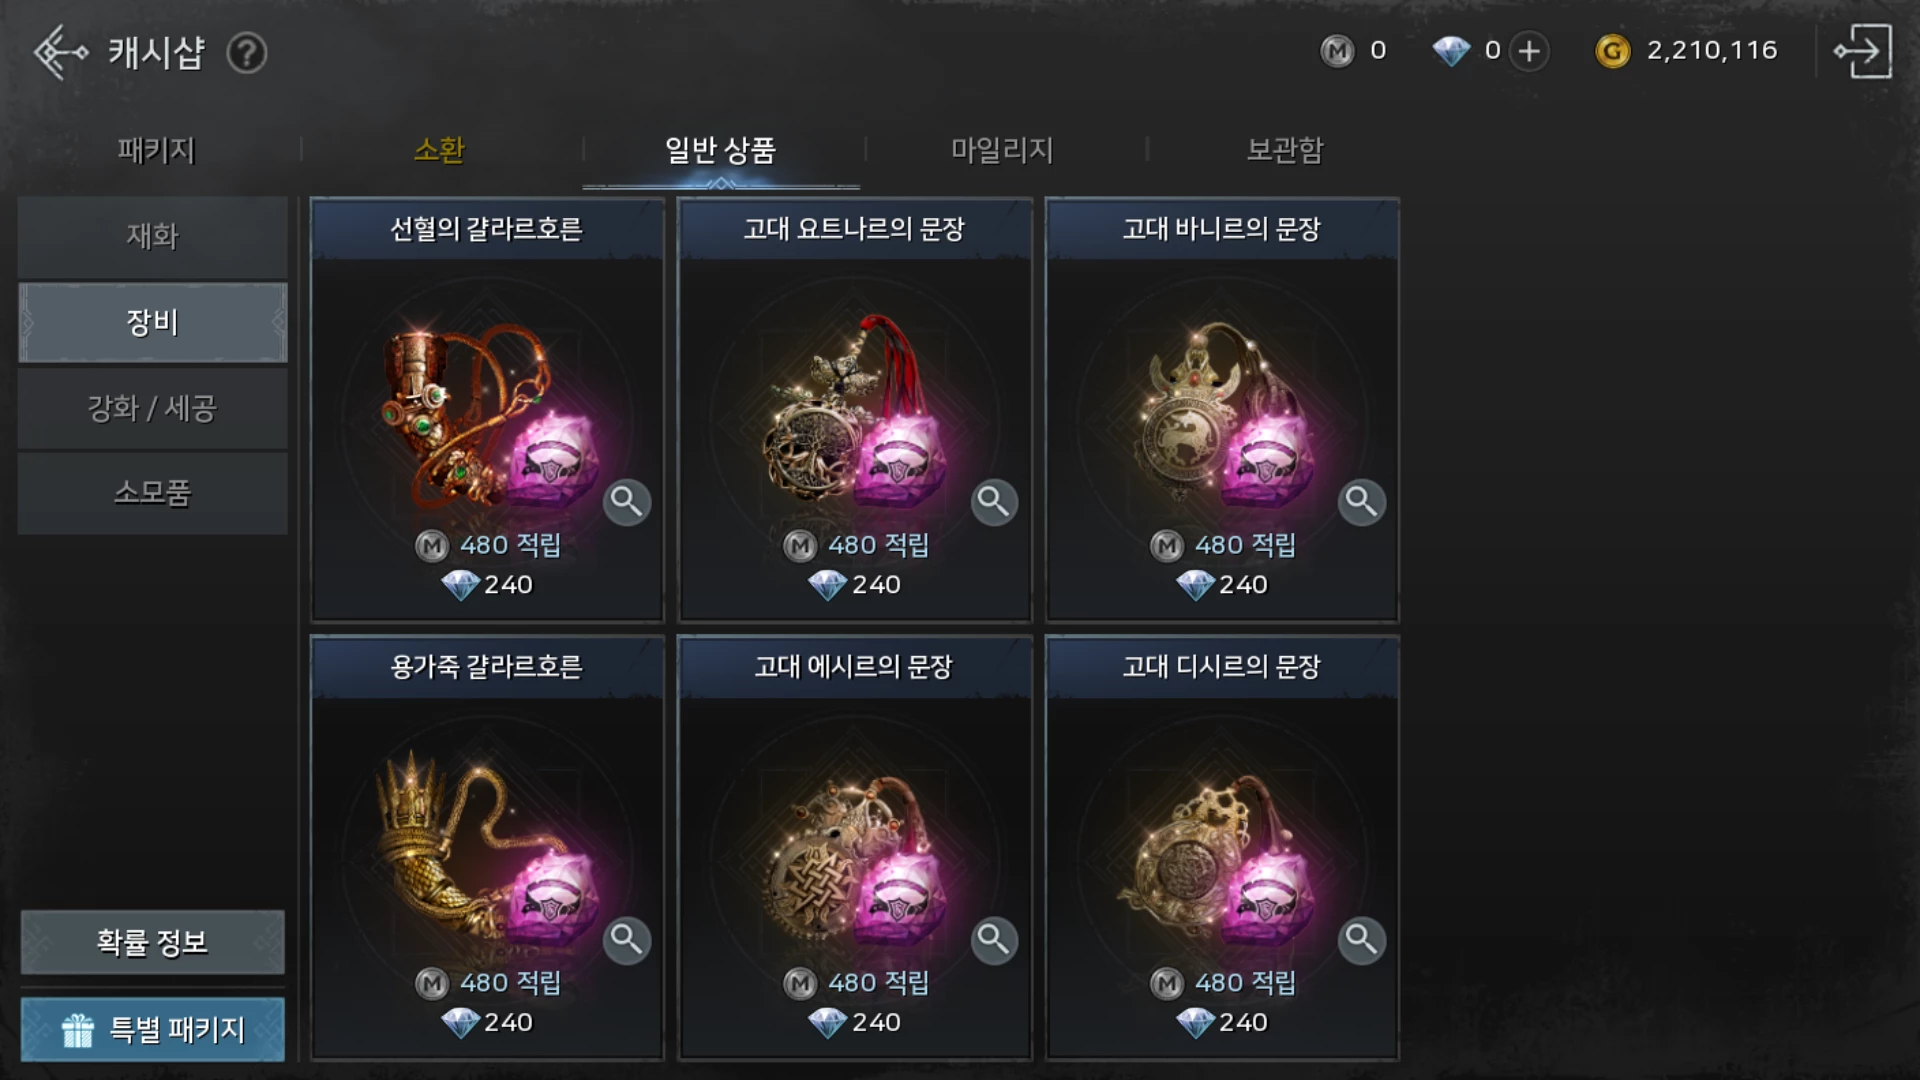The width and height of the screenshot is (1920, 1080).
Task: Open the 특별 패키지 gift button
Action: 153,1029
